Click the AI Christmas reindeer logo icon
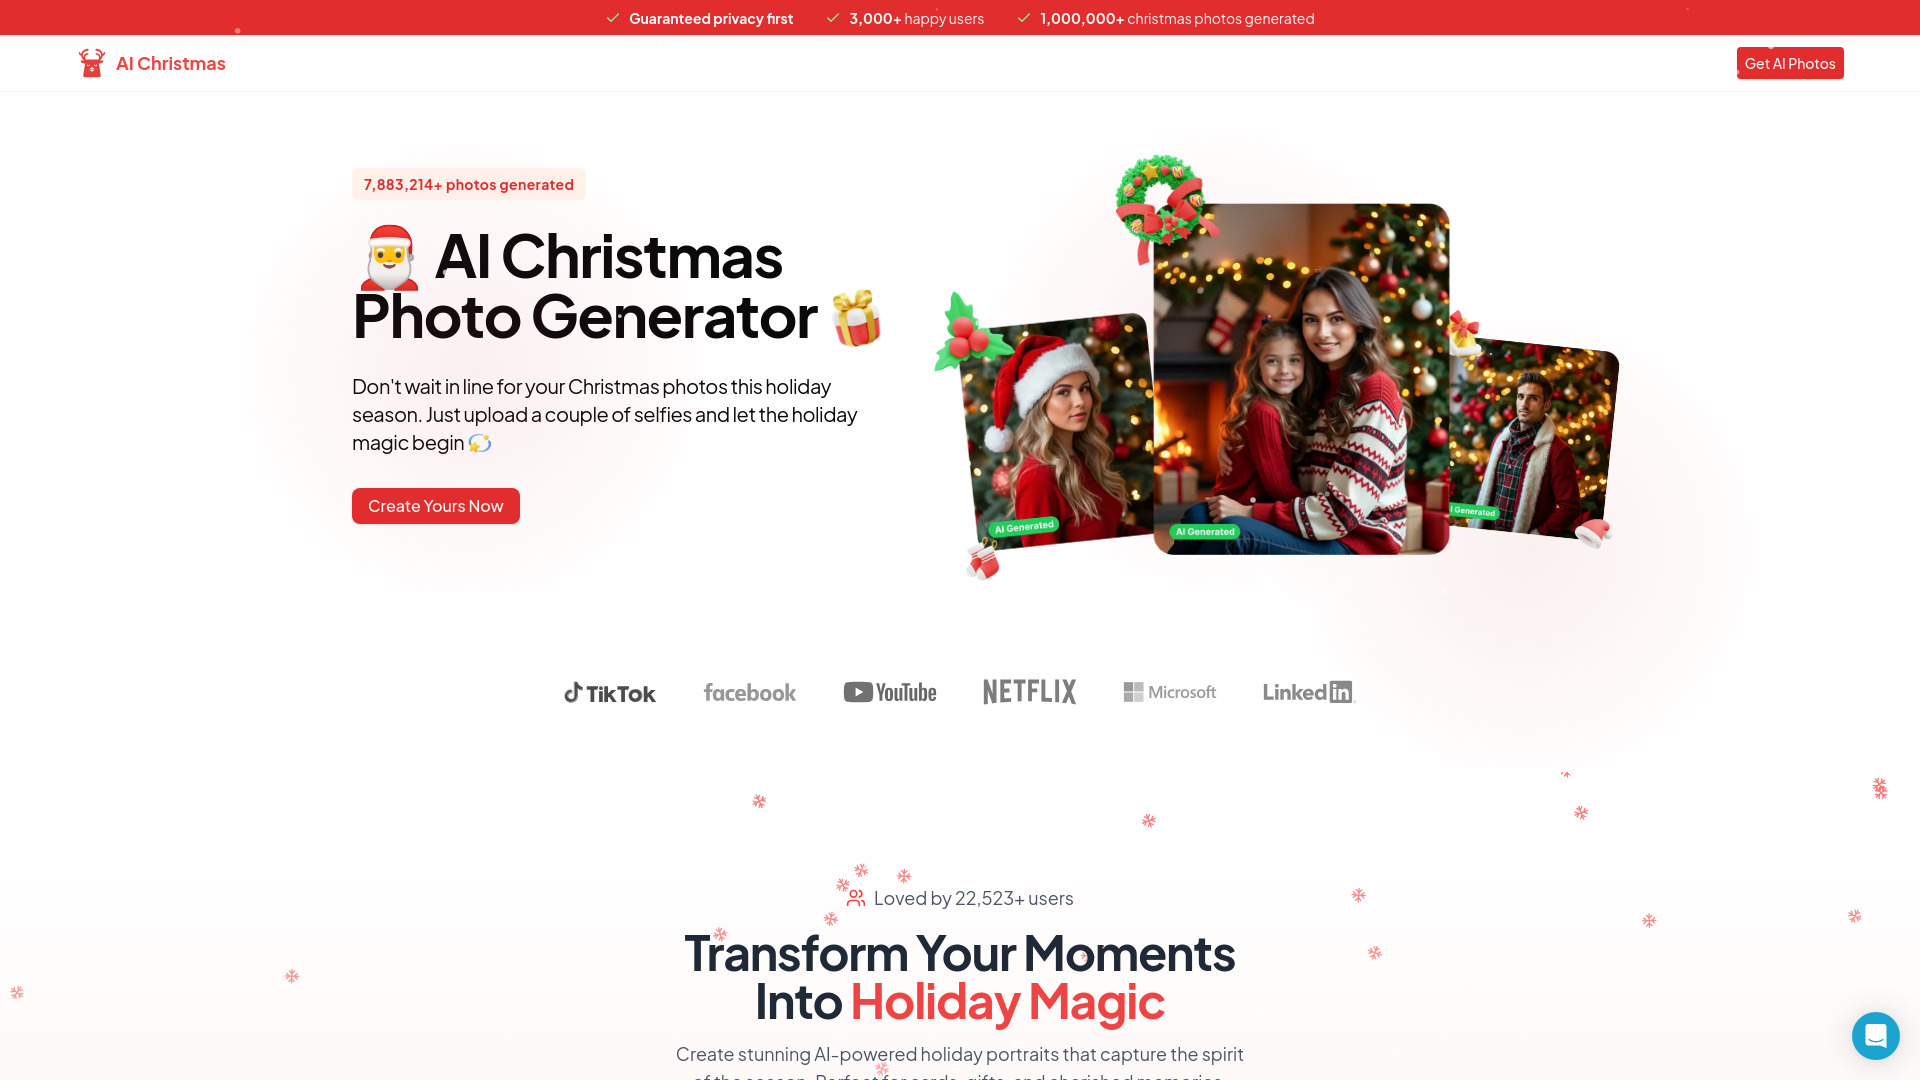1920x1080 pixels. pos(91,62)
